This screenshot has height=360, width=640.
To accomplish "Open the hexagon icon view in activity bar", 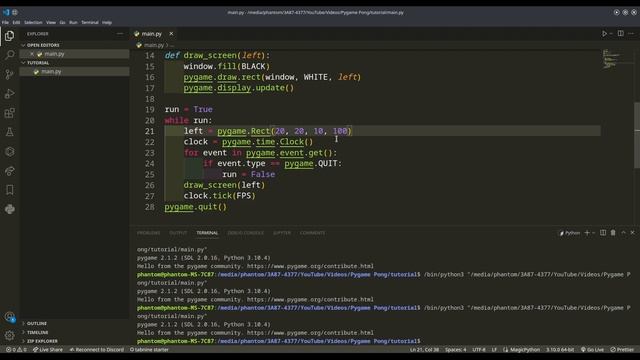I will [x=9, y=151].
